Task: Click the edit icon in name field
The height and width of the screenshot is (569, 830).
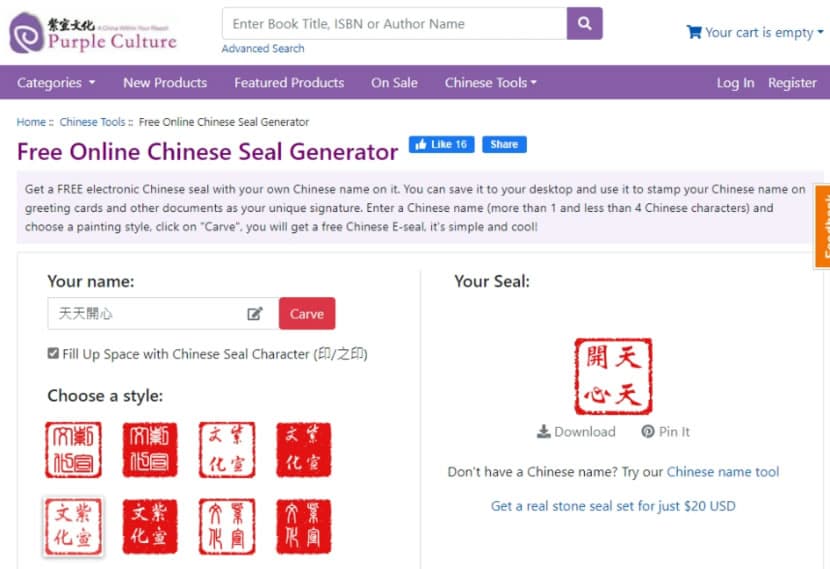Action: [x=255, y=314]
